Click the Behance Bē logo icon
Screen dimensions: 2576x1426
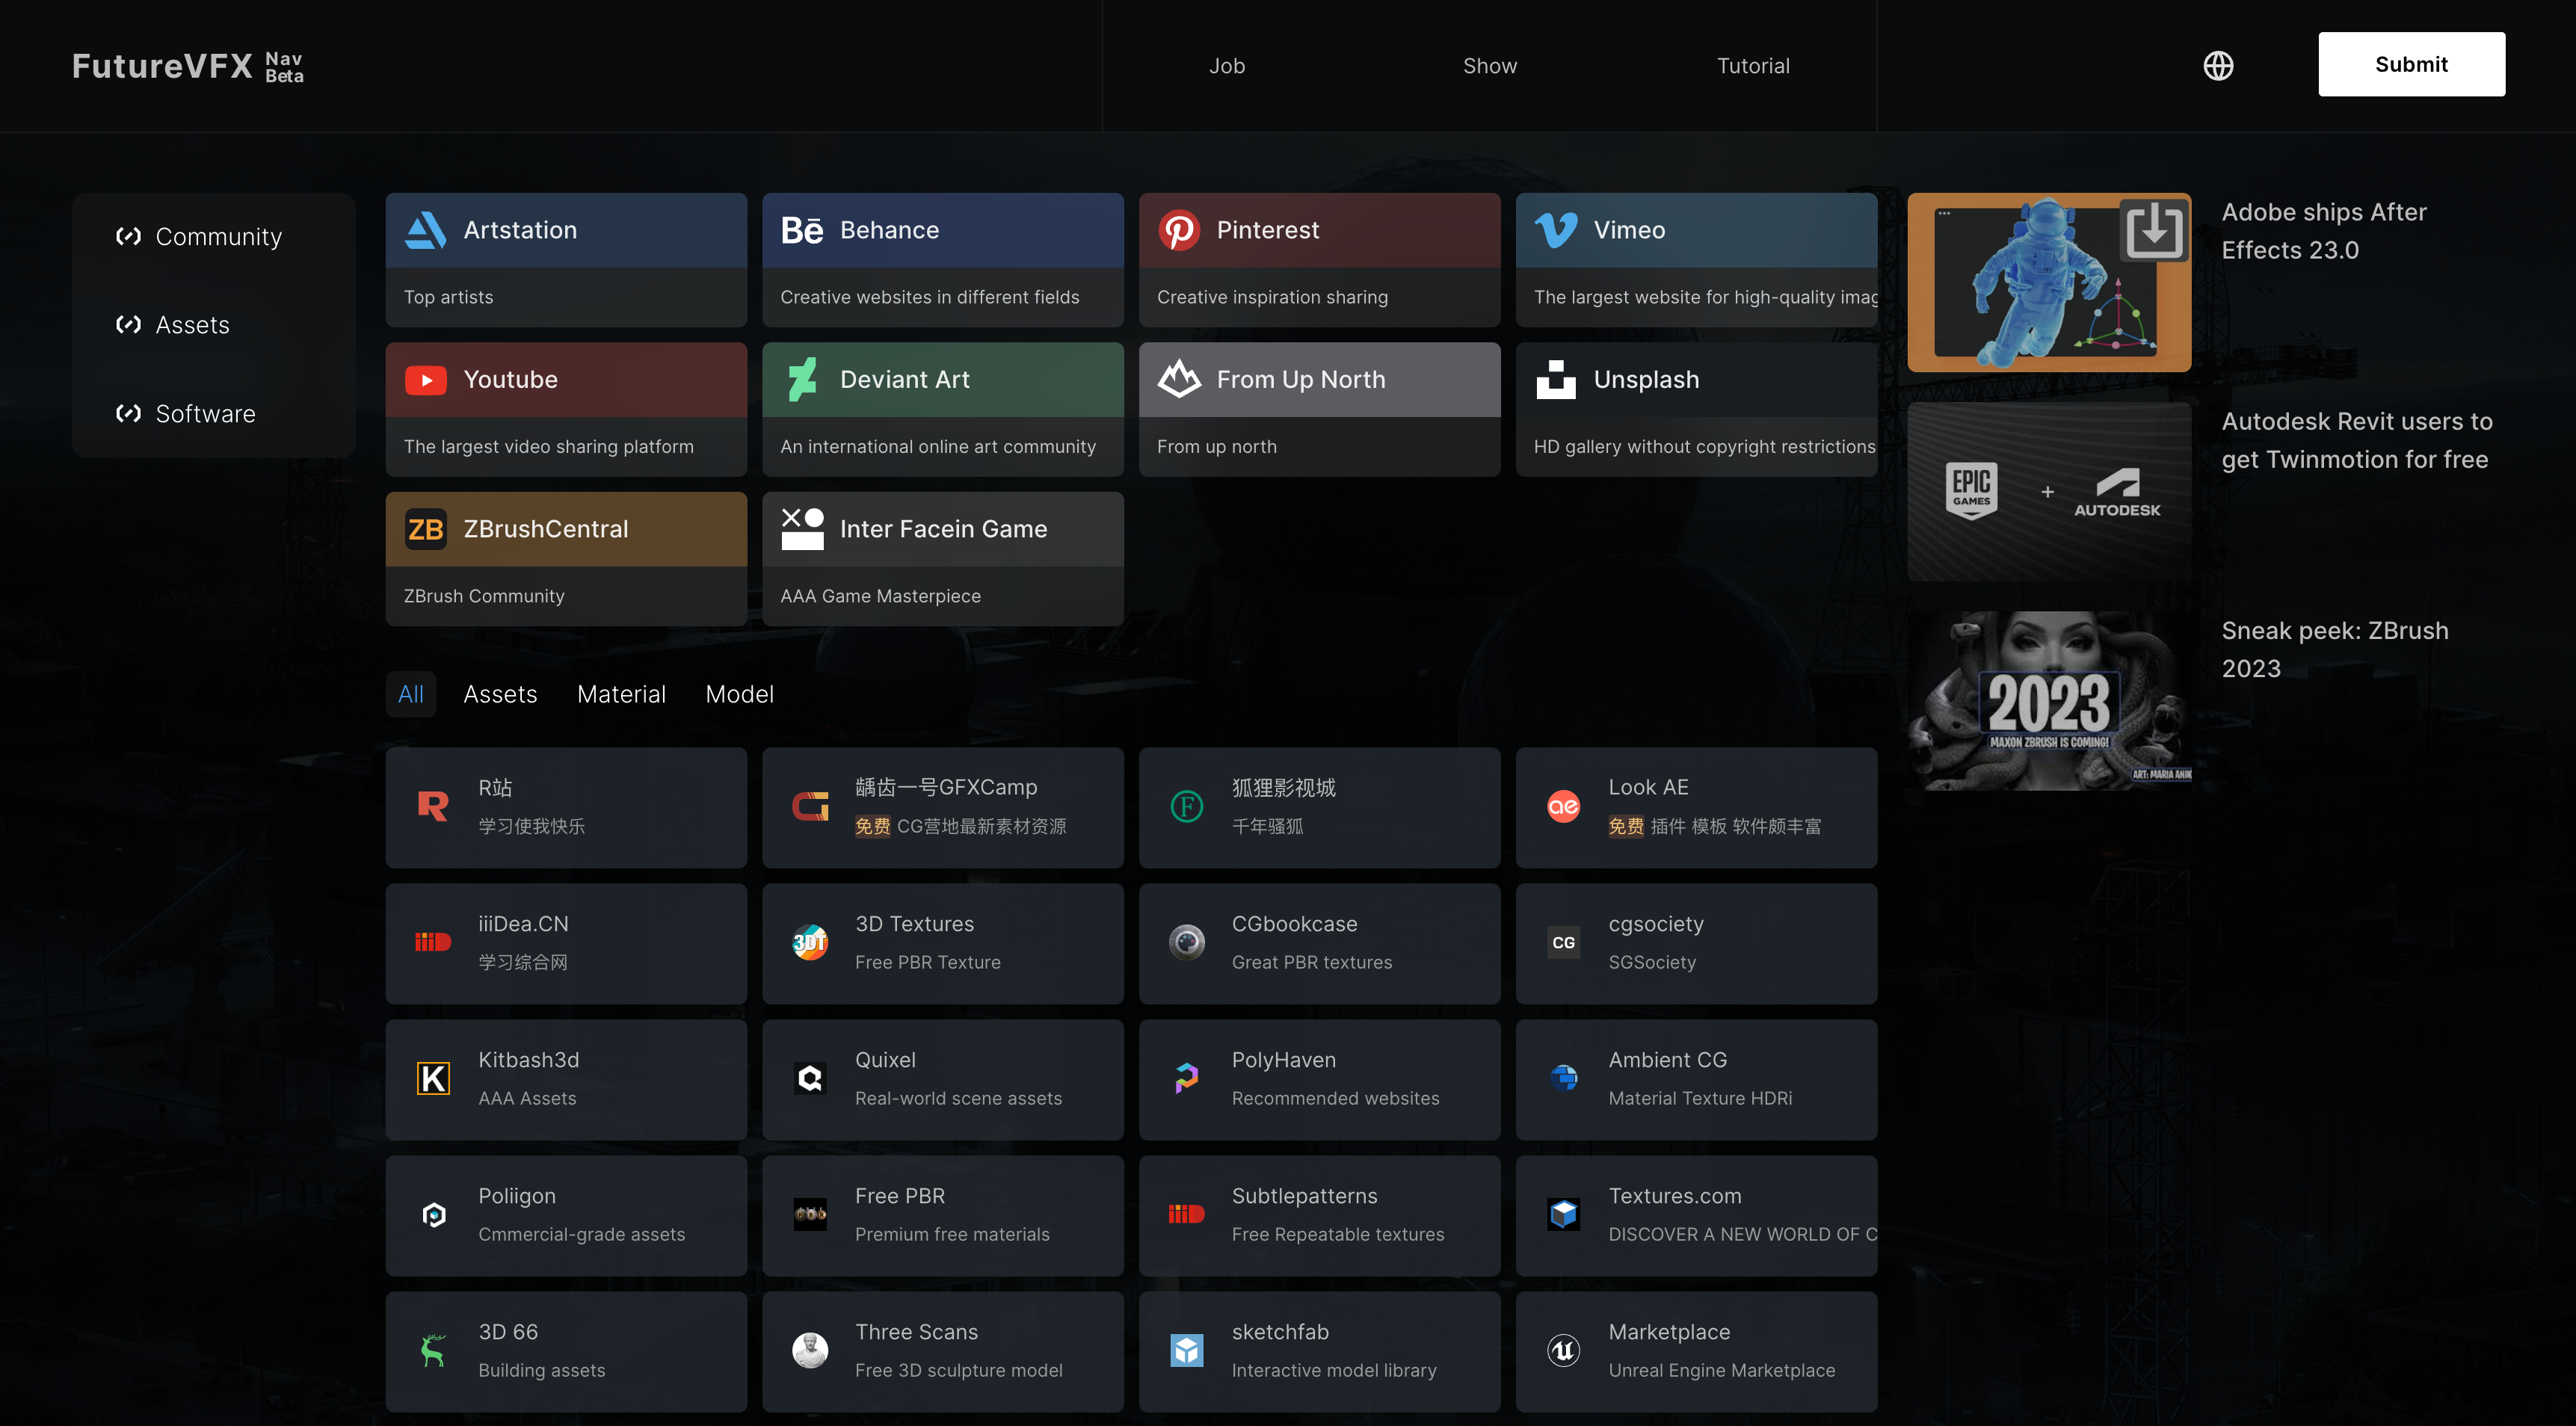[x=802, y=230]
